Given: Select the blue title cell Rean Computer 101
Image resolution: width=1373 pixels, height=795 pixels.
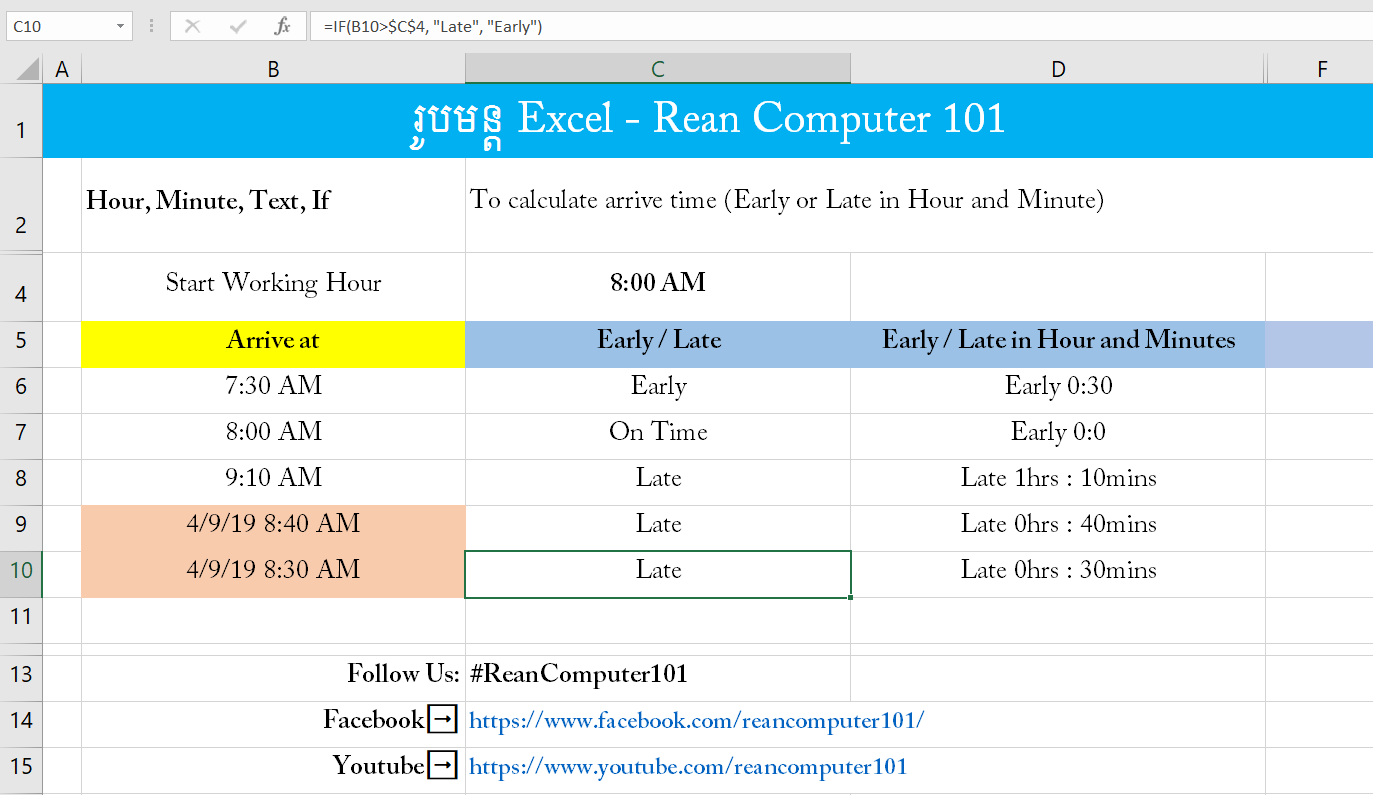Looking at the screenshot, I should 700,119.
